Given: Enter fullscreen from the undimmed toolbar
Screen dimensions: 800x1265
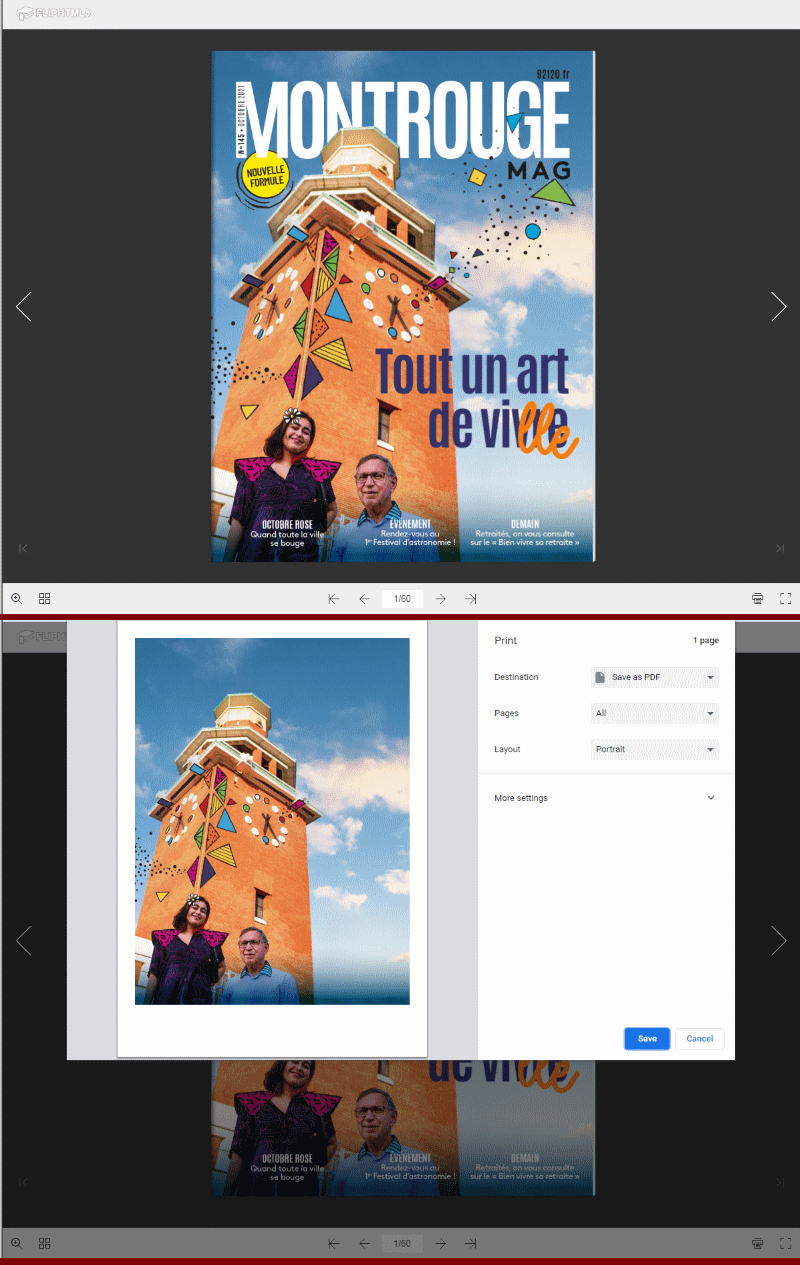Looking at the screenshot, I should (x=786, y=599).
